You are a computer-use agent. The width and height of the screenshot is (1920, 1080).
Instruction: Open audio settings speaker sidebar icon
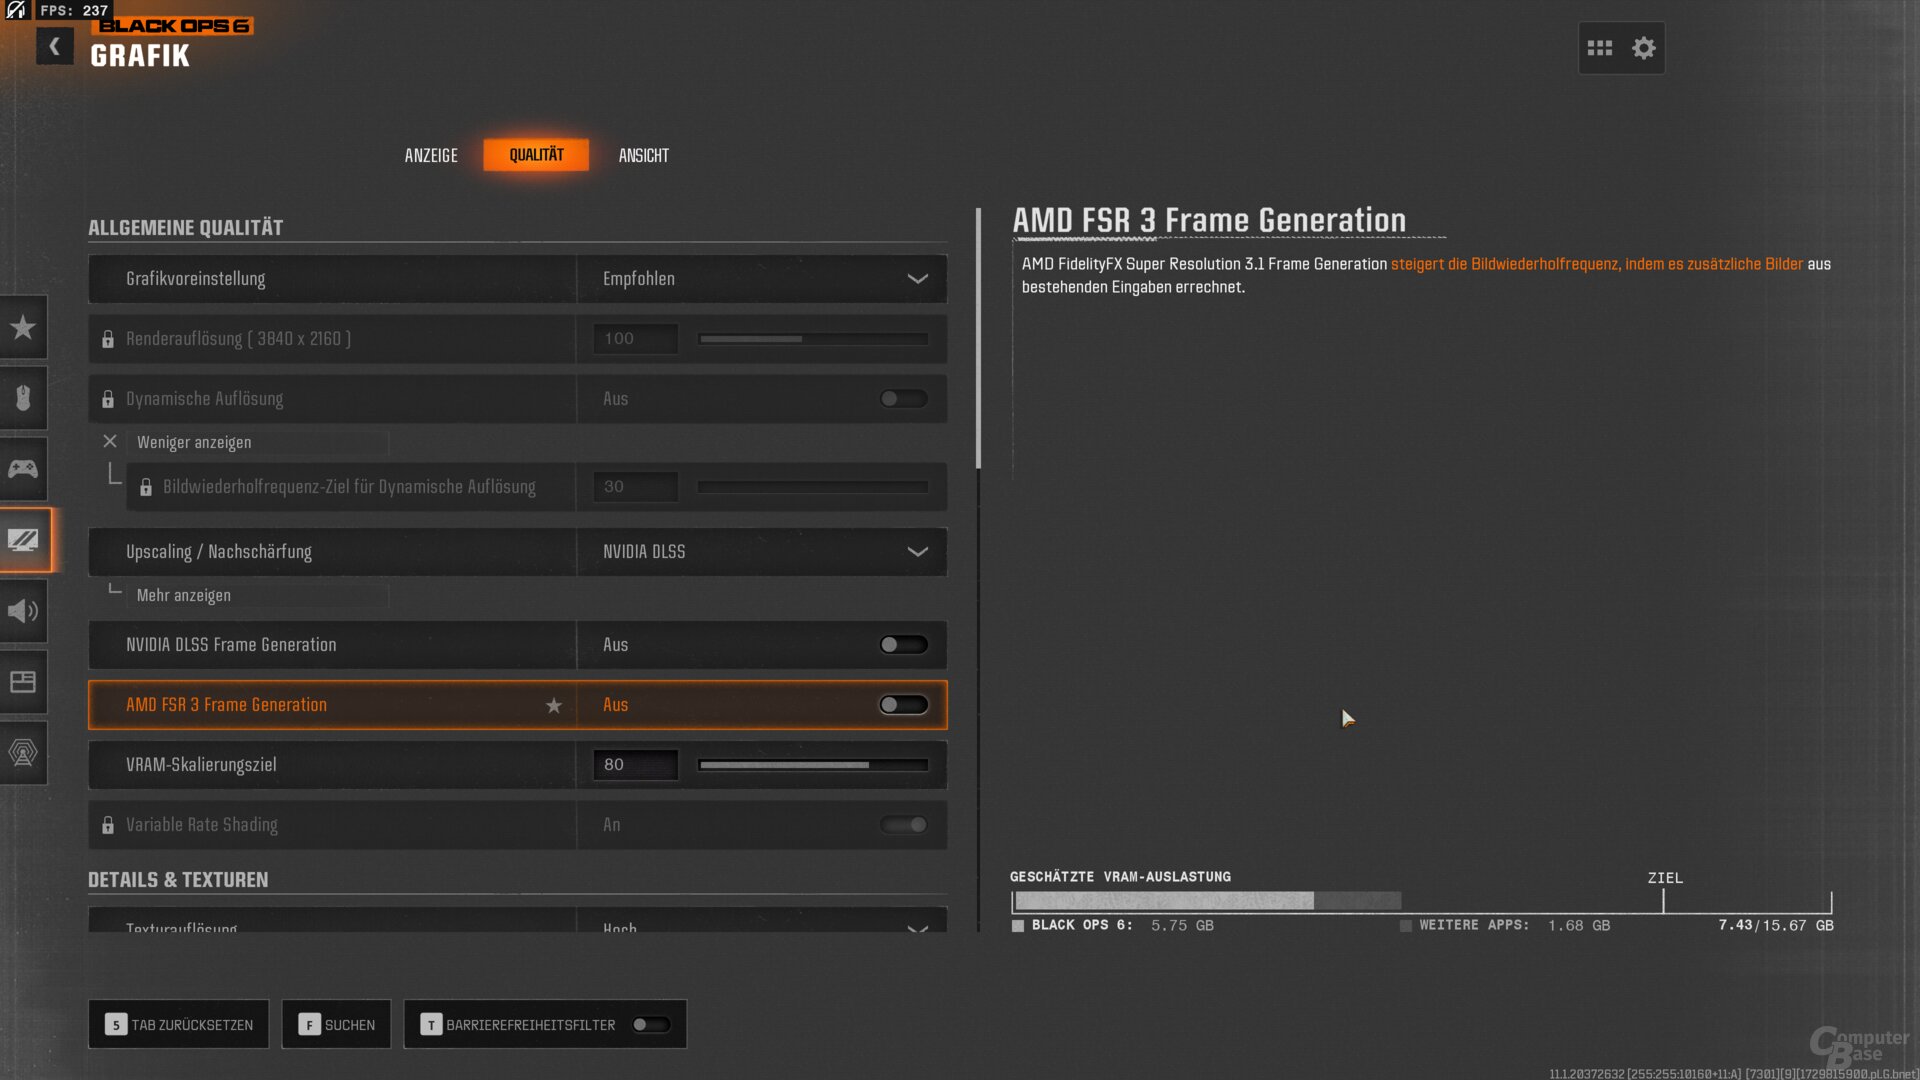(x=23, y=611)
